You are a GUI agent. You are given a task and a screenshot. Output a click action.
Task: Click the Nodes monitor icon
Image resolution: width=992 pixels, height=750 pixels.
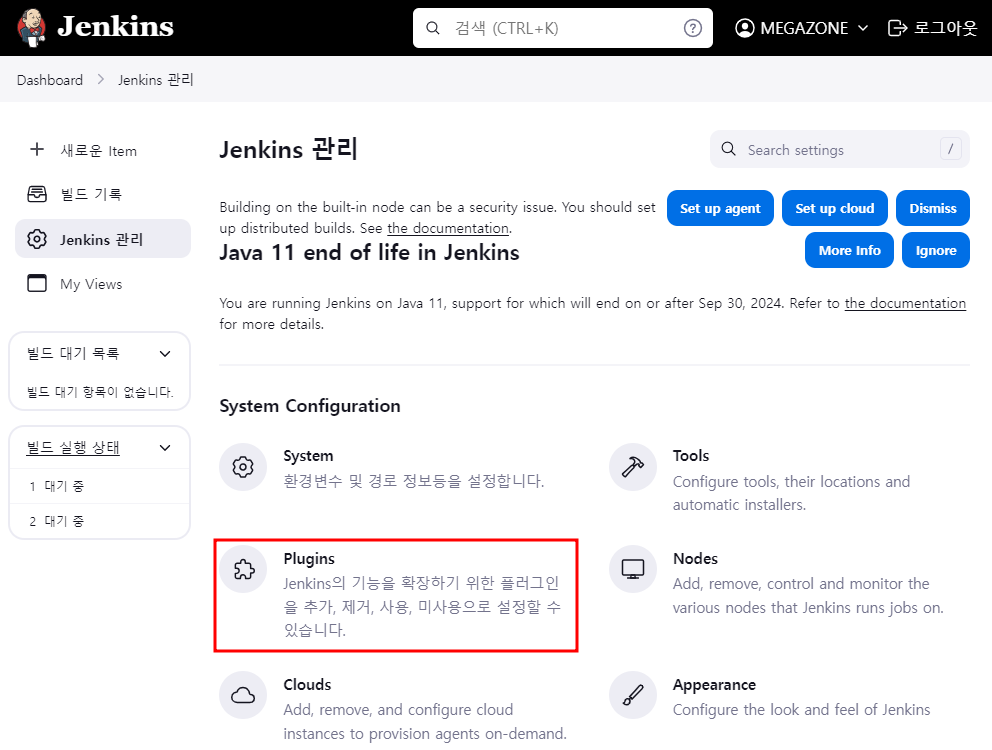[x=633, y=570]
